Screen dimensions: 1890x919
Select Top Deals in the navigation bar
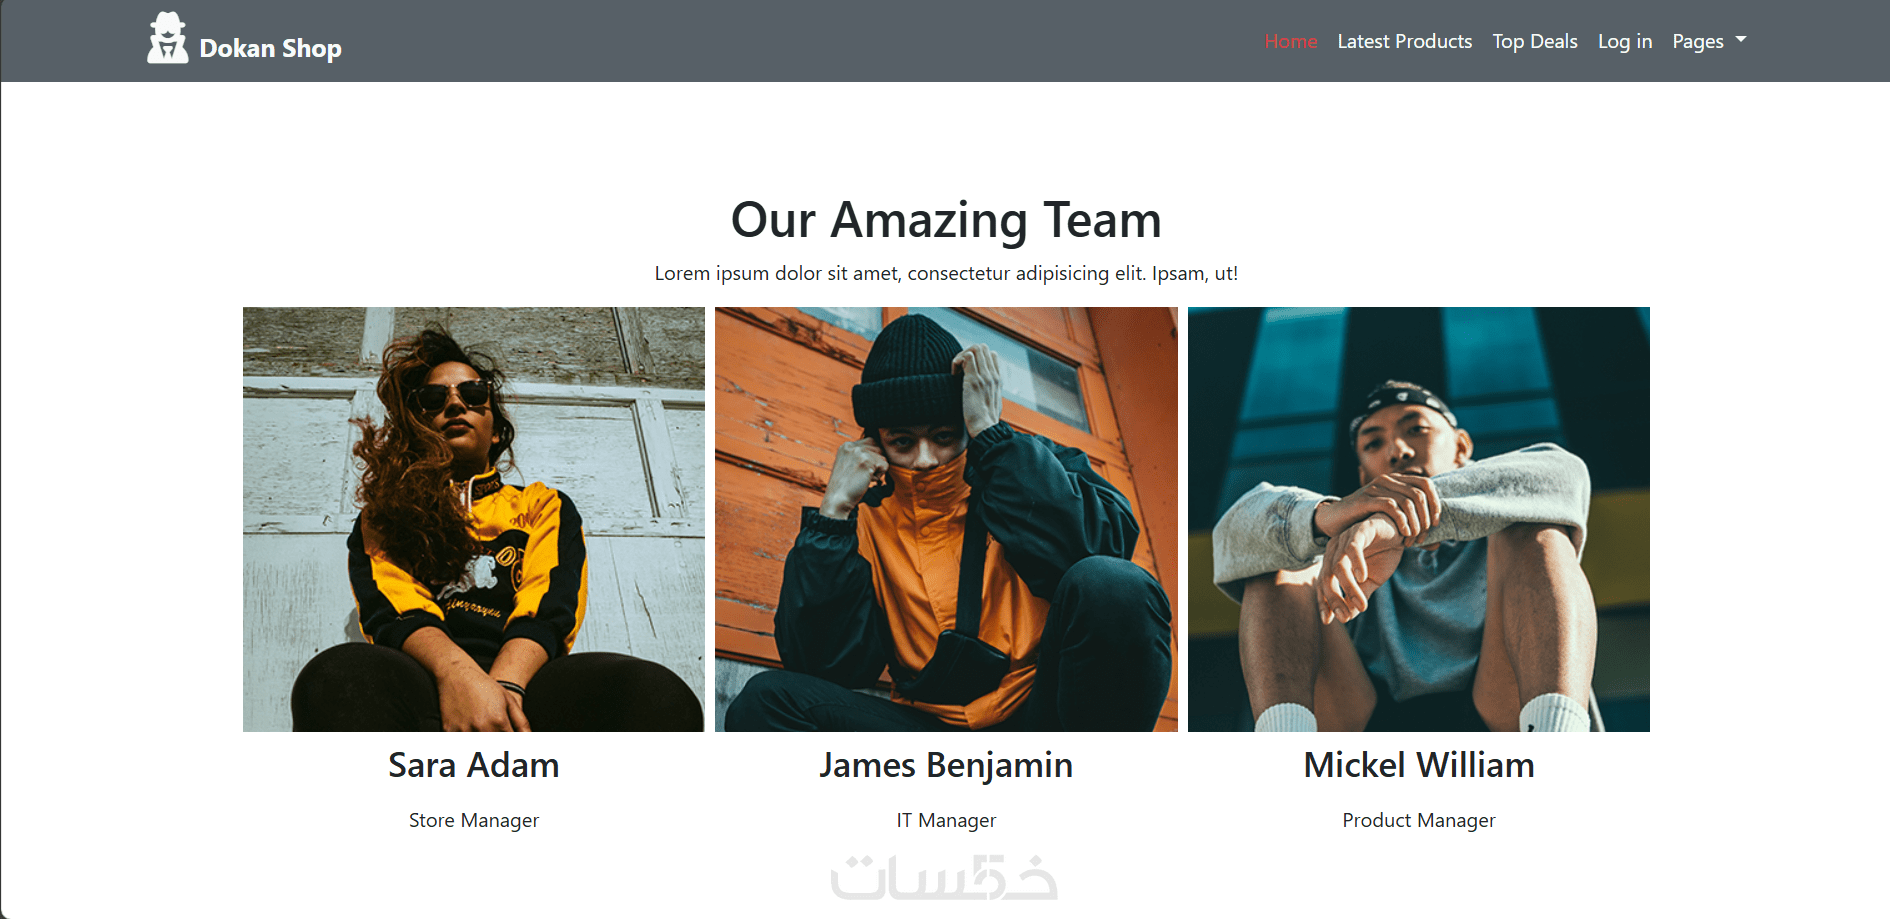tap(1534, 41)
